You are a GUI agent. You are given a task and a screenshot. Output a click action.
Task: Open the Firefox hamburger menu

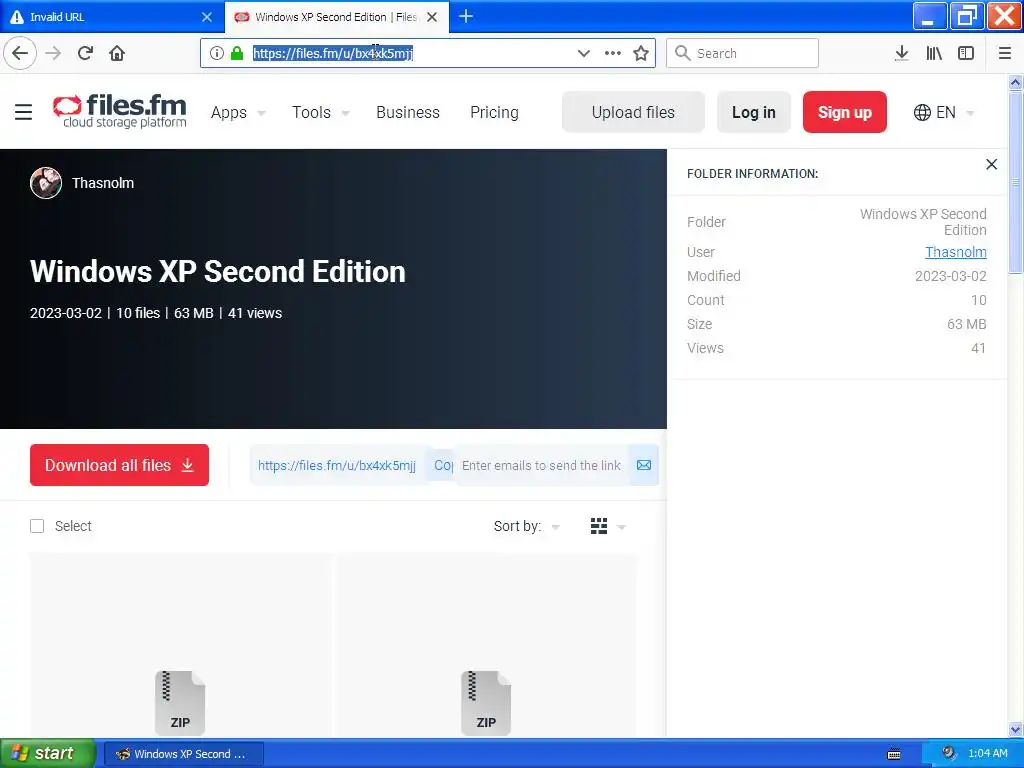click(x=1005, y=53)
